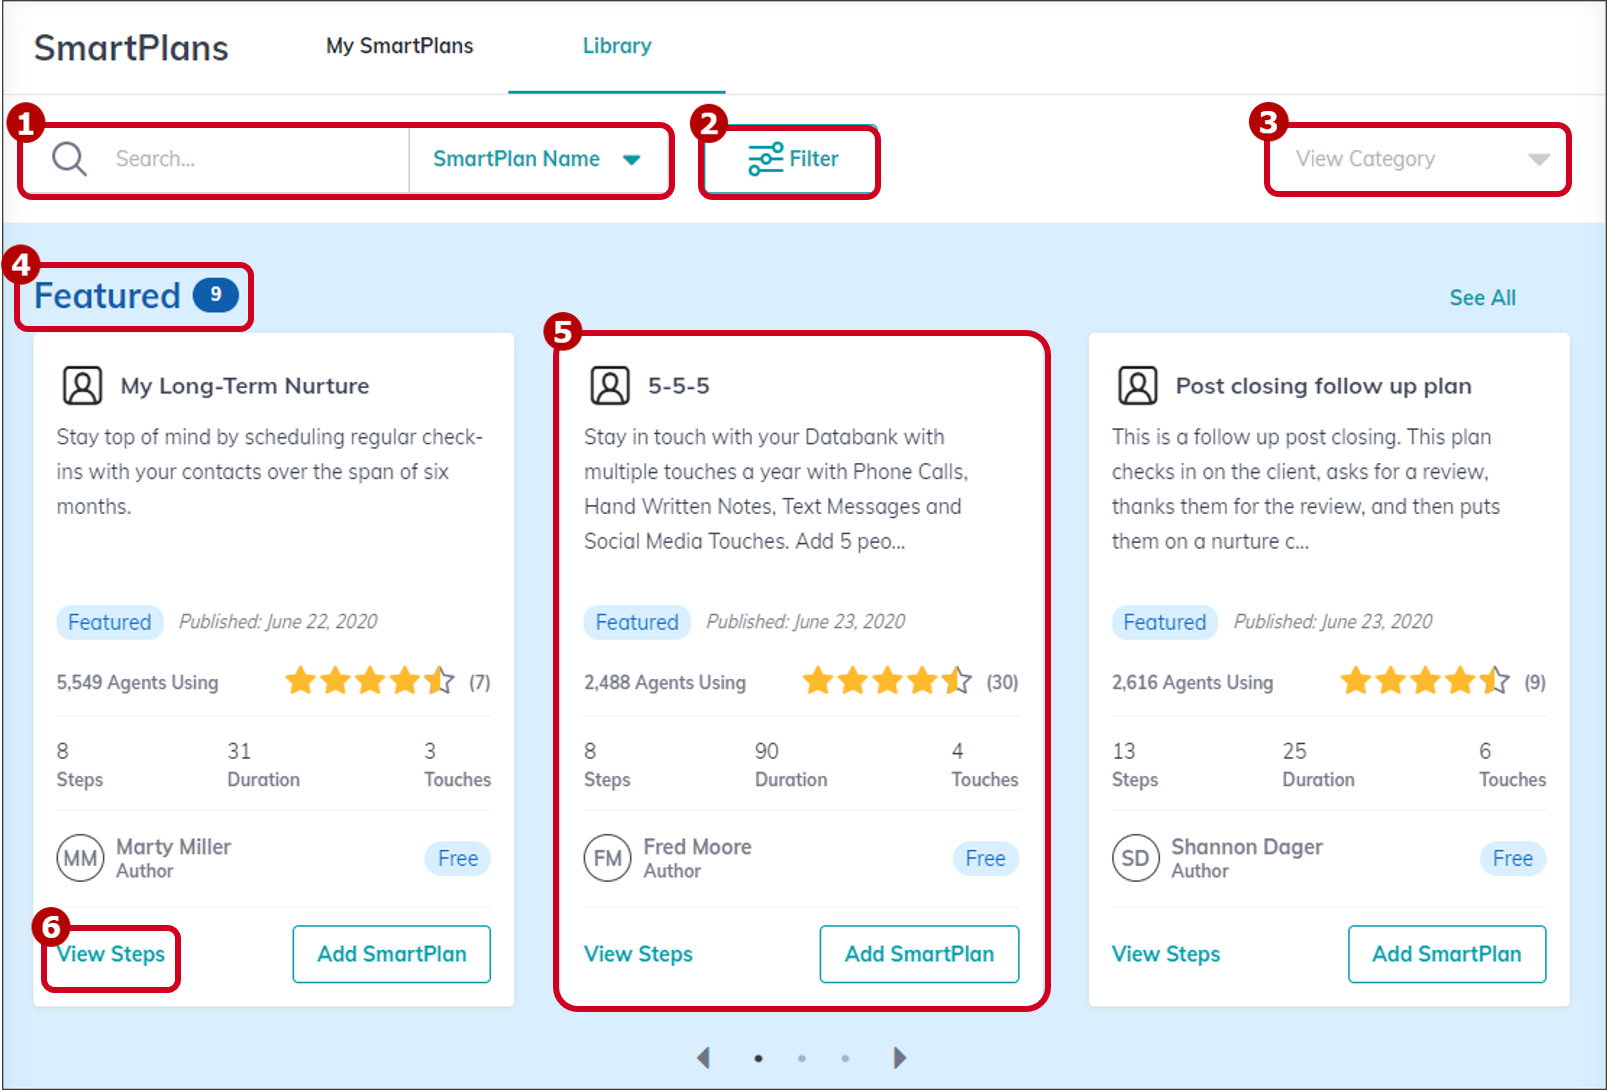The height and width of the screenshot is (1090, 1607).
Task: Click the second carousel pagination dot
Action: (802, 1057)
